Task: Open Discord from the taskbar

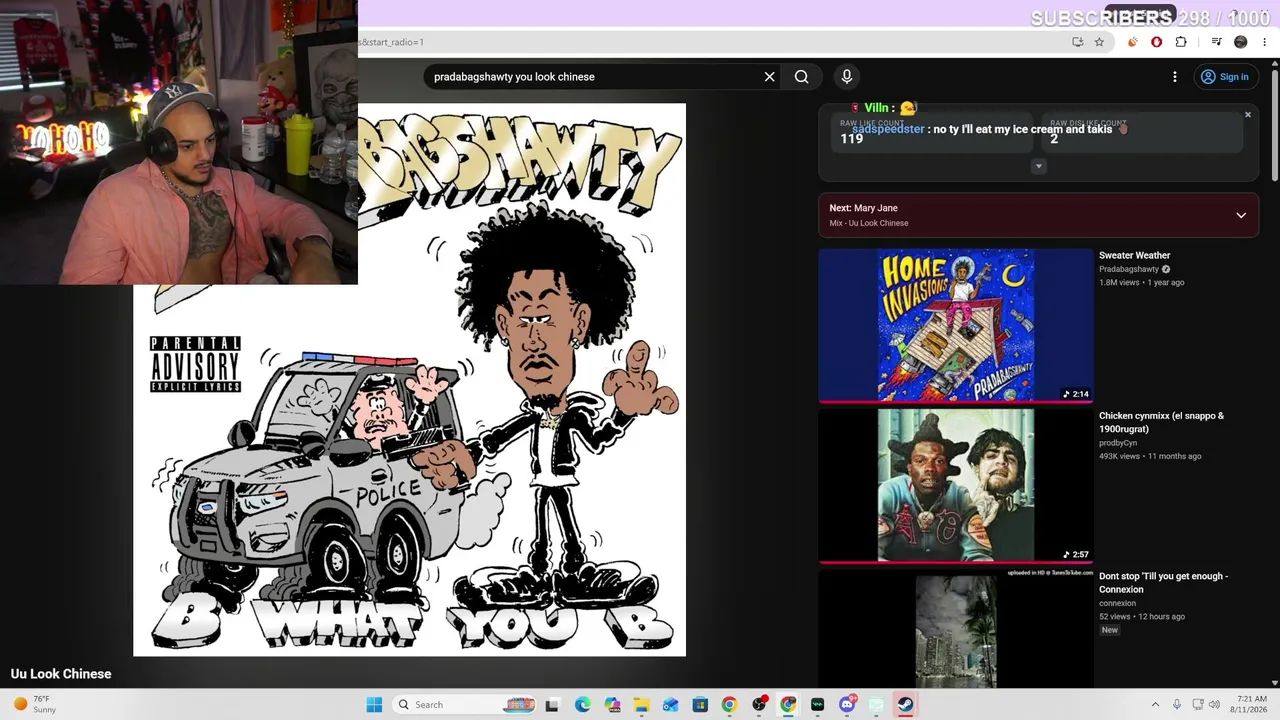Action: tap(847, 705)
